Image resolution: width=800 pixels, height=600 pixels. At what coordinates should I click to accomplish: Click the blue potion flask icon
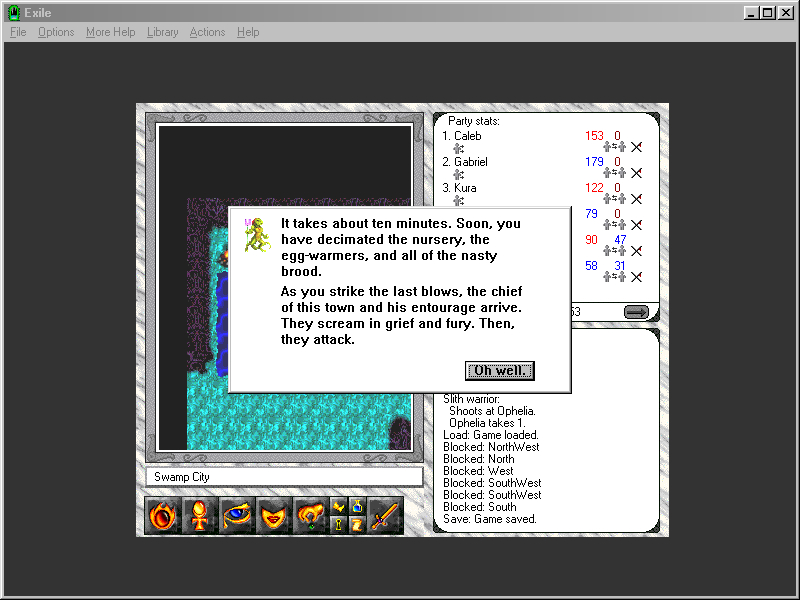point(357,507)
